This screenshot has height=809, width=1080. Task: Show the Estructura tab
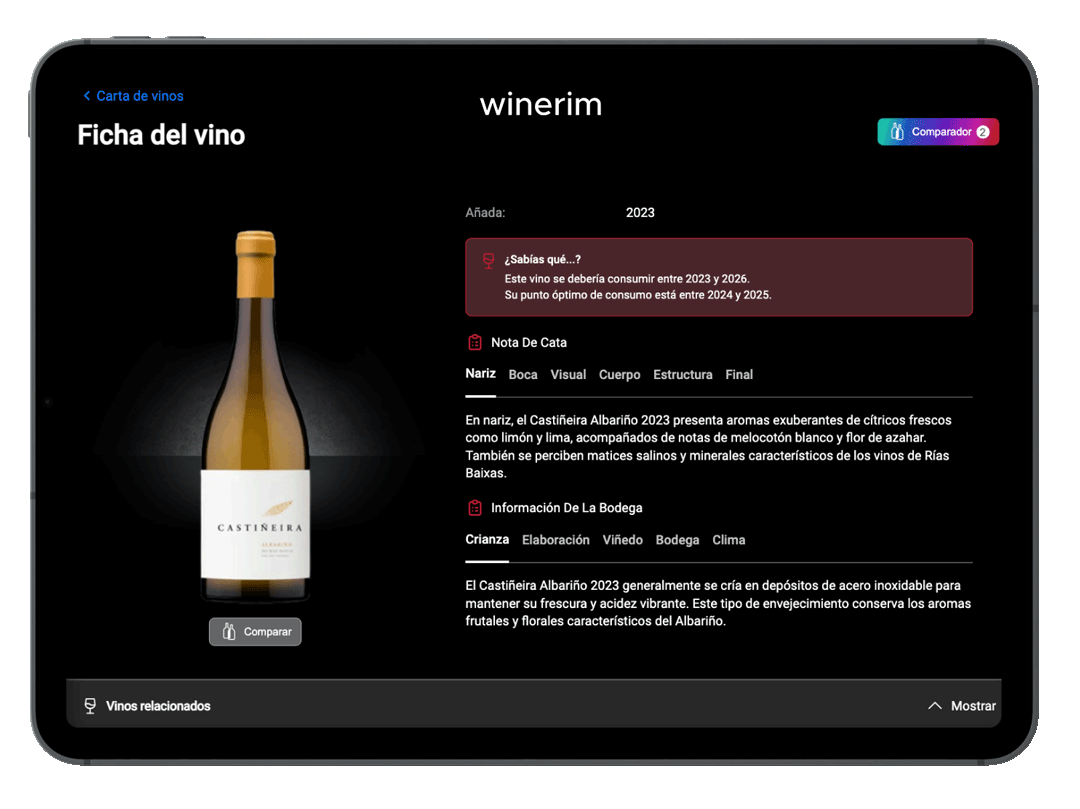coord(682,375)
